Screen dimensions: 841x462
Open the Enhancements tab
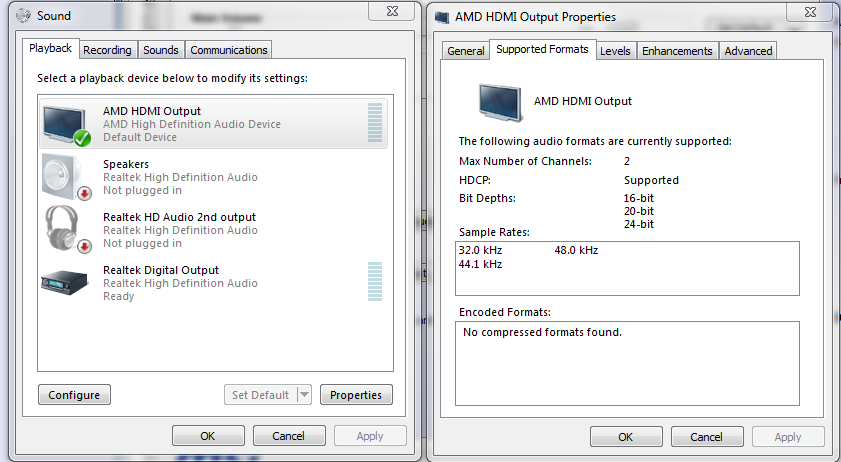(677, 51)
